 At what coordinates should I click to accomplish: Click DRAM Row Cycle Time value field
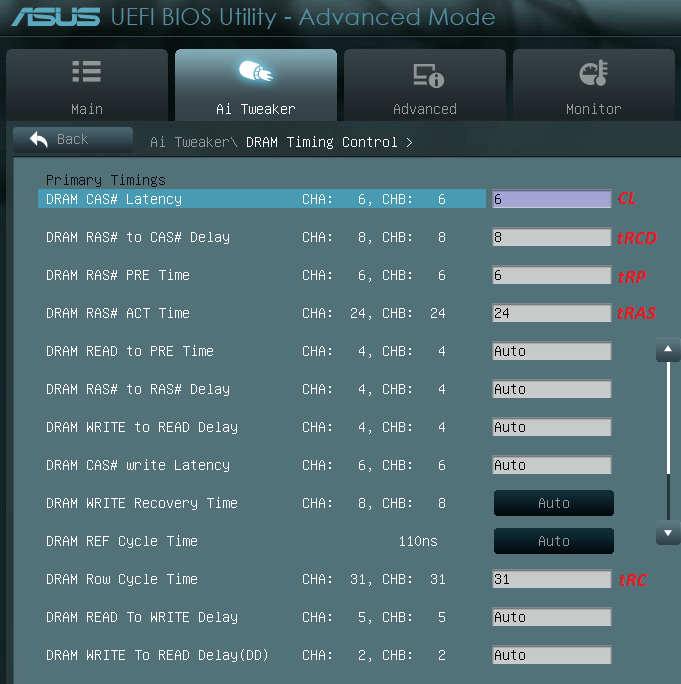(551, 579)
